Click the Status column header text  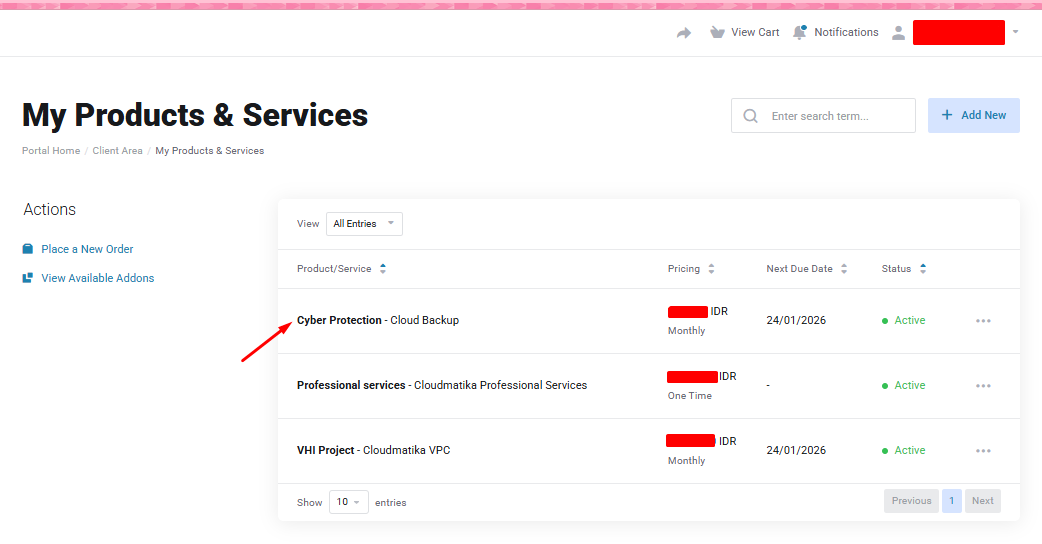coord(896,268)
